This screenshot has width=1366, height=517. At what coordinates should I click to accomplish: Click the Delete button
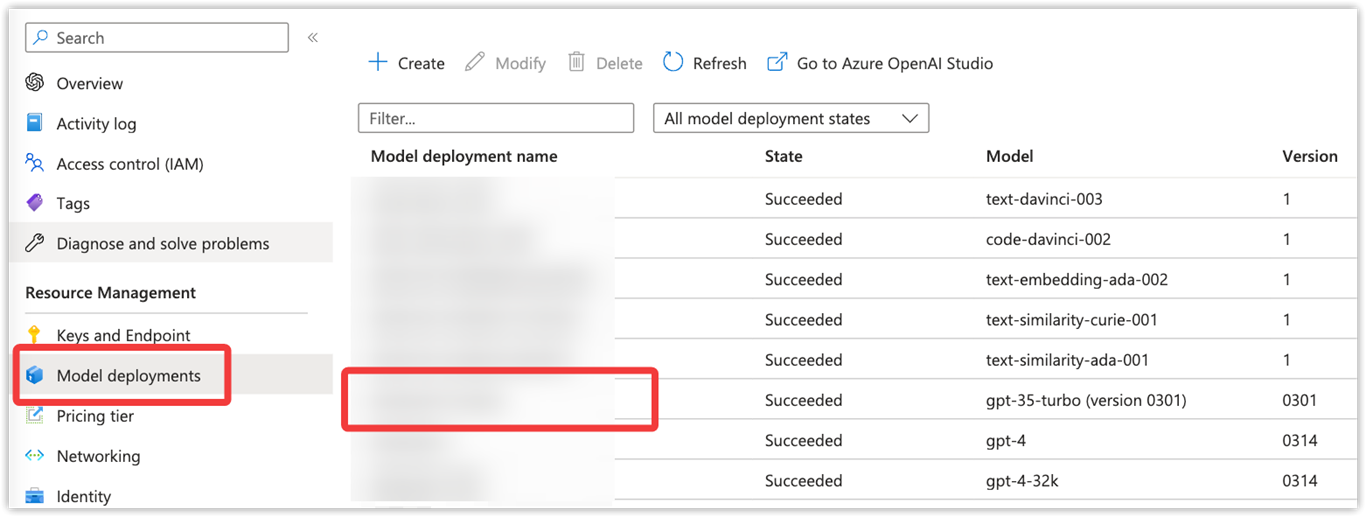click(605, 63)
